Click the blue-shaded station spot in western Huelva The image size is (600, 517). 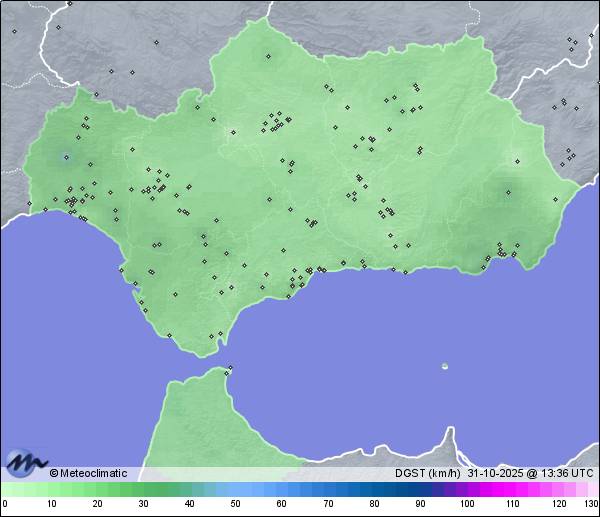tap(66, 156)
